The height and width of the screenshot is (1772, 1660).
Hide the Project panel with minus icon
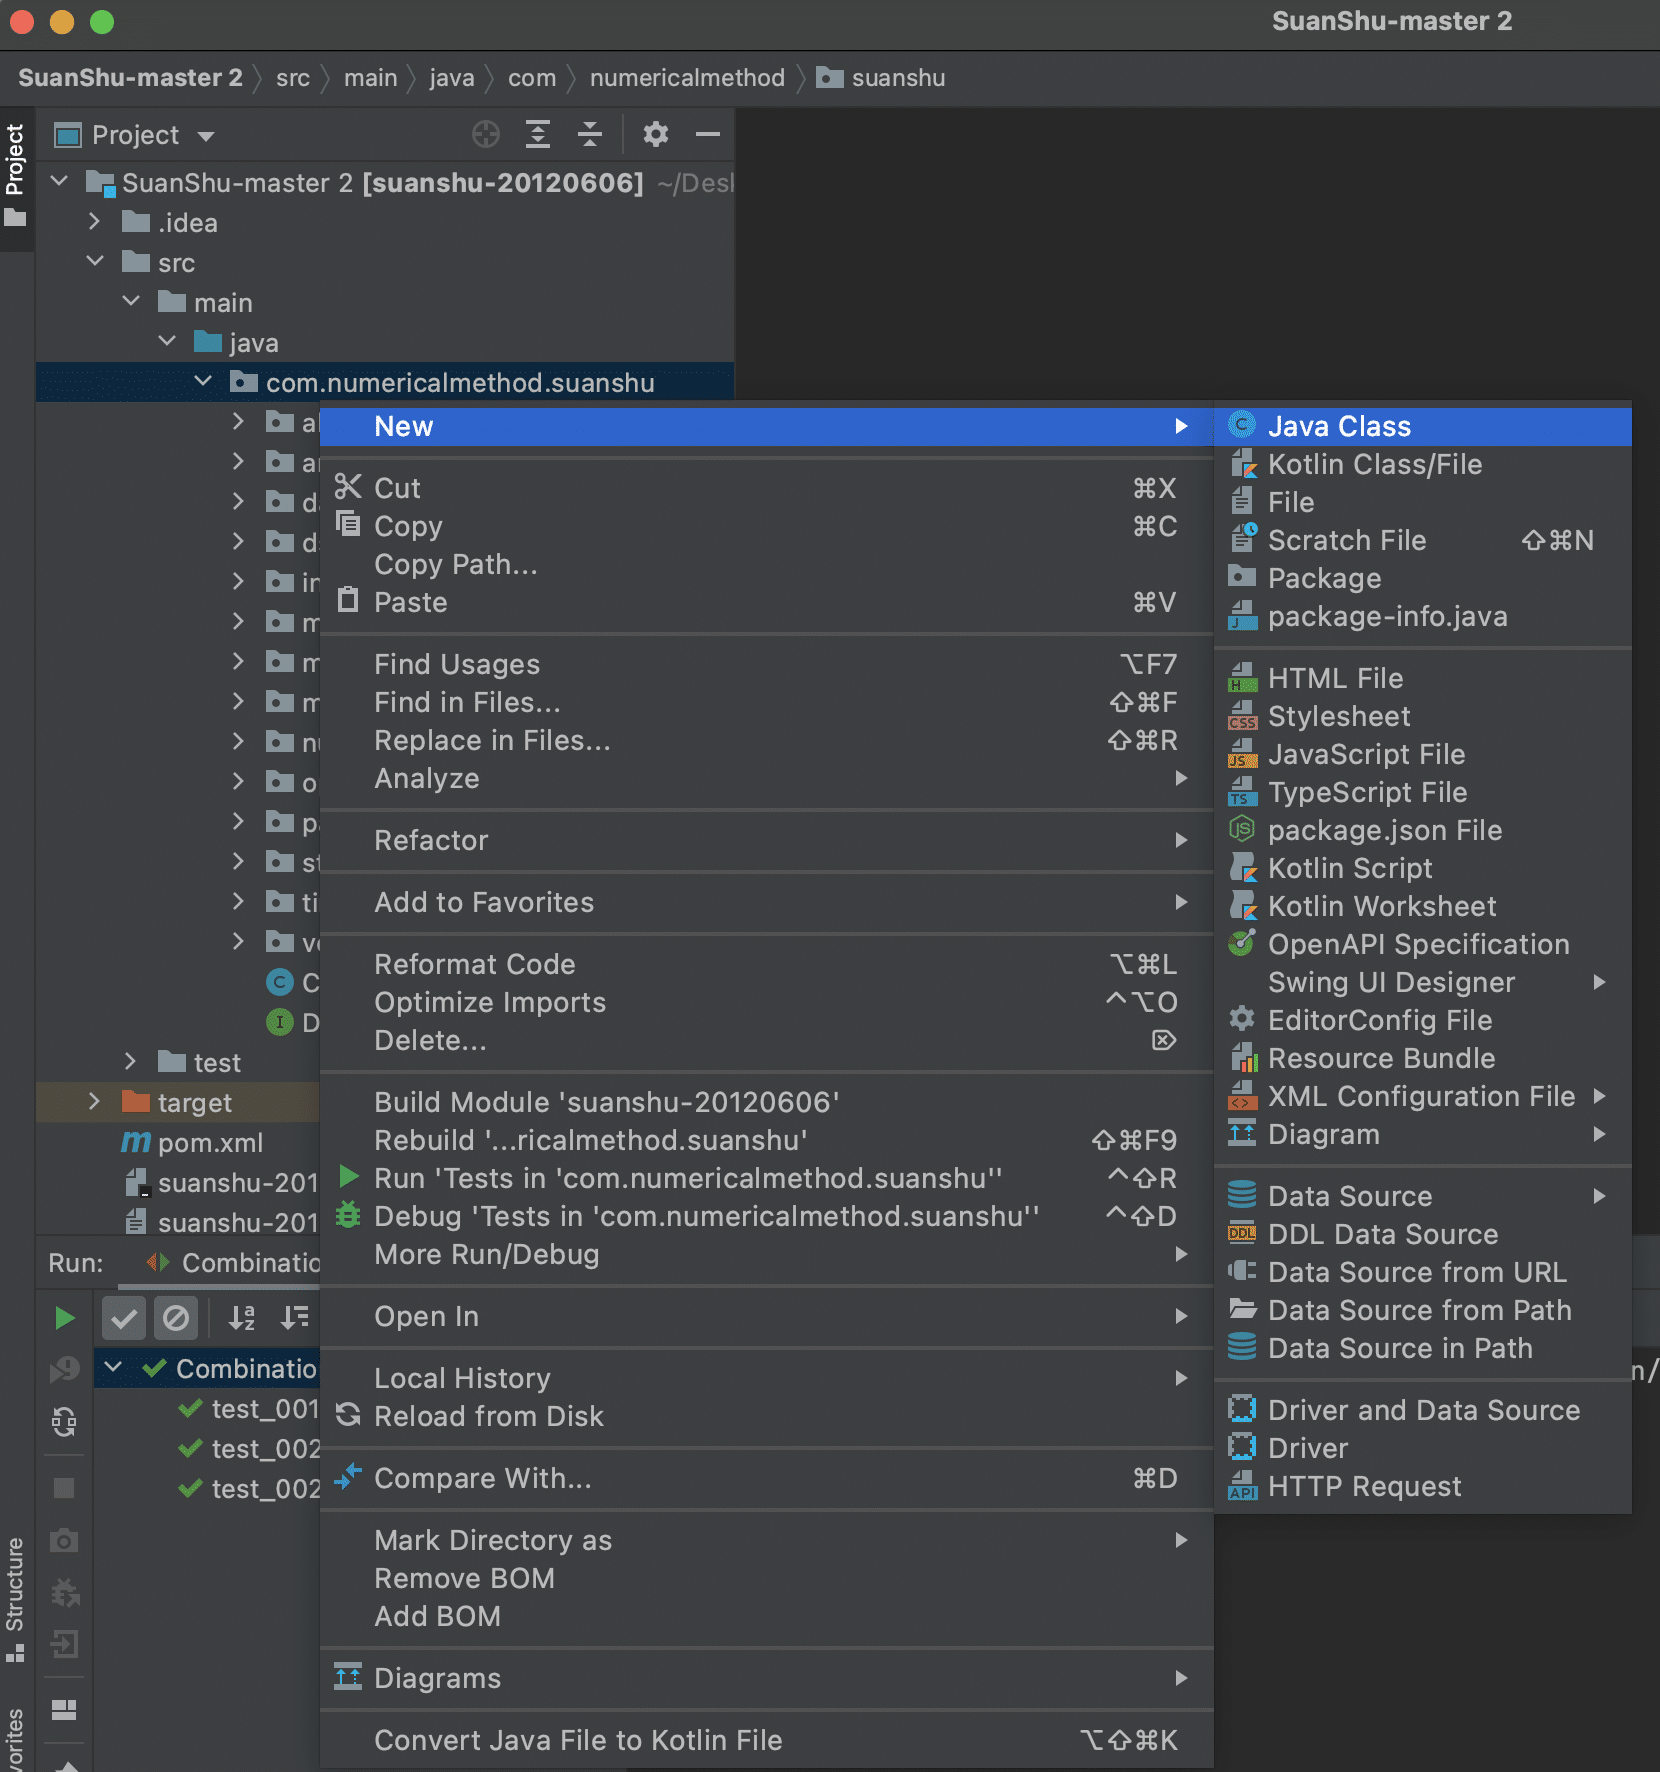708,134
